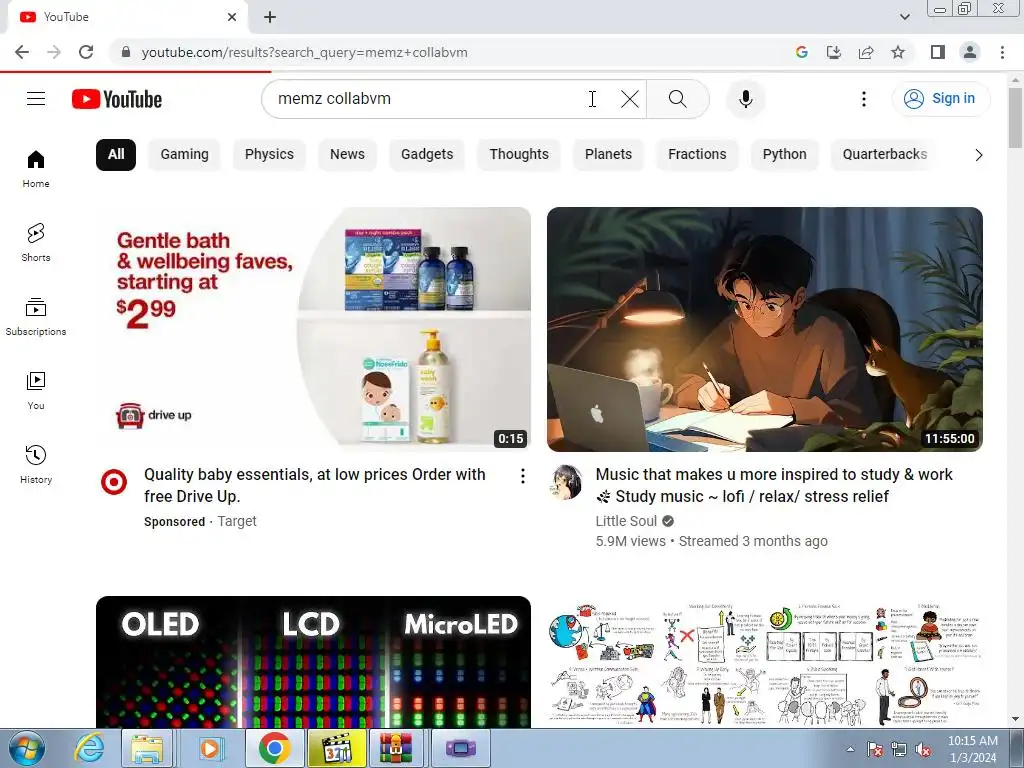The height and width of the screenshot is (768, 1024).
Task: Open Shorts from the sidebar
Action: click(36, 242)
